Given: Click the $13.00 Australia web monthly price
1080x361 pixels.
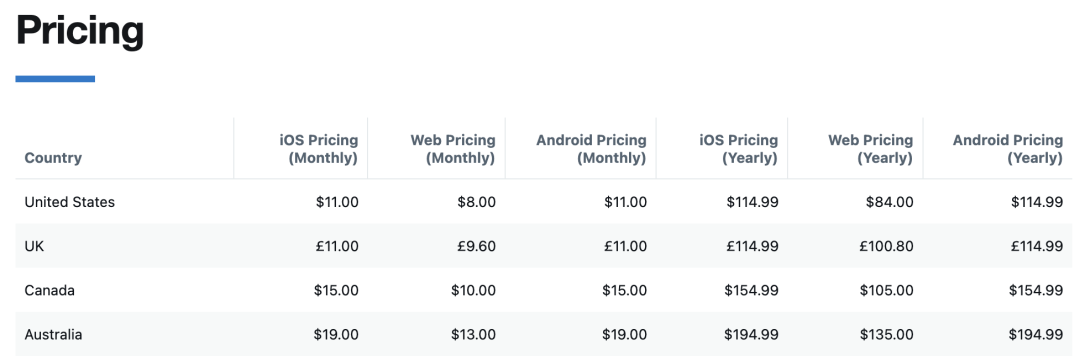Looking at the screenshot, I should click(x=473, y=334).
